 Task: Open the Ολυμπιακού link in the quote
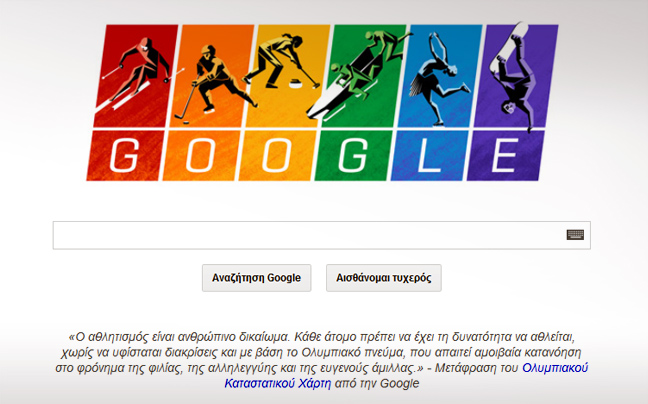coord(555,368)
